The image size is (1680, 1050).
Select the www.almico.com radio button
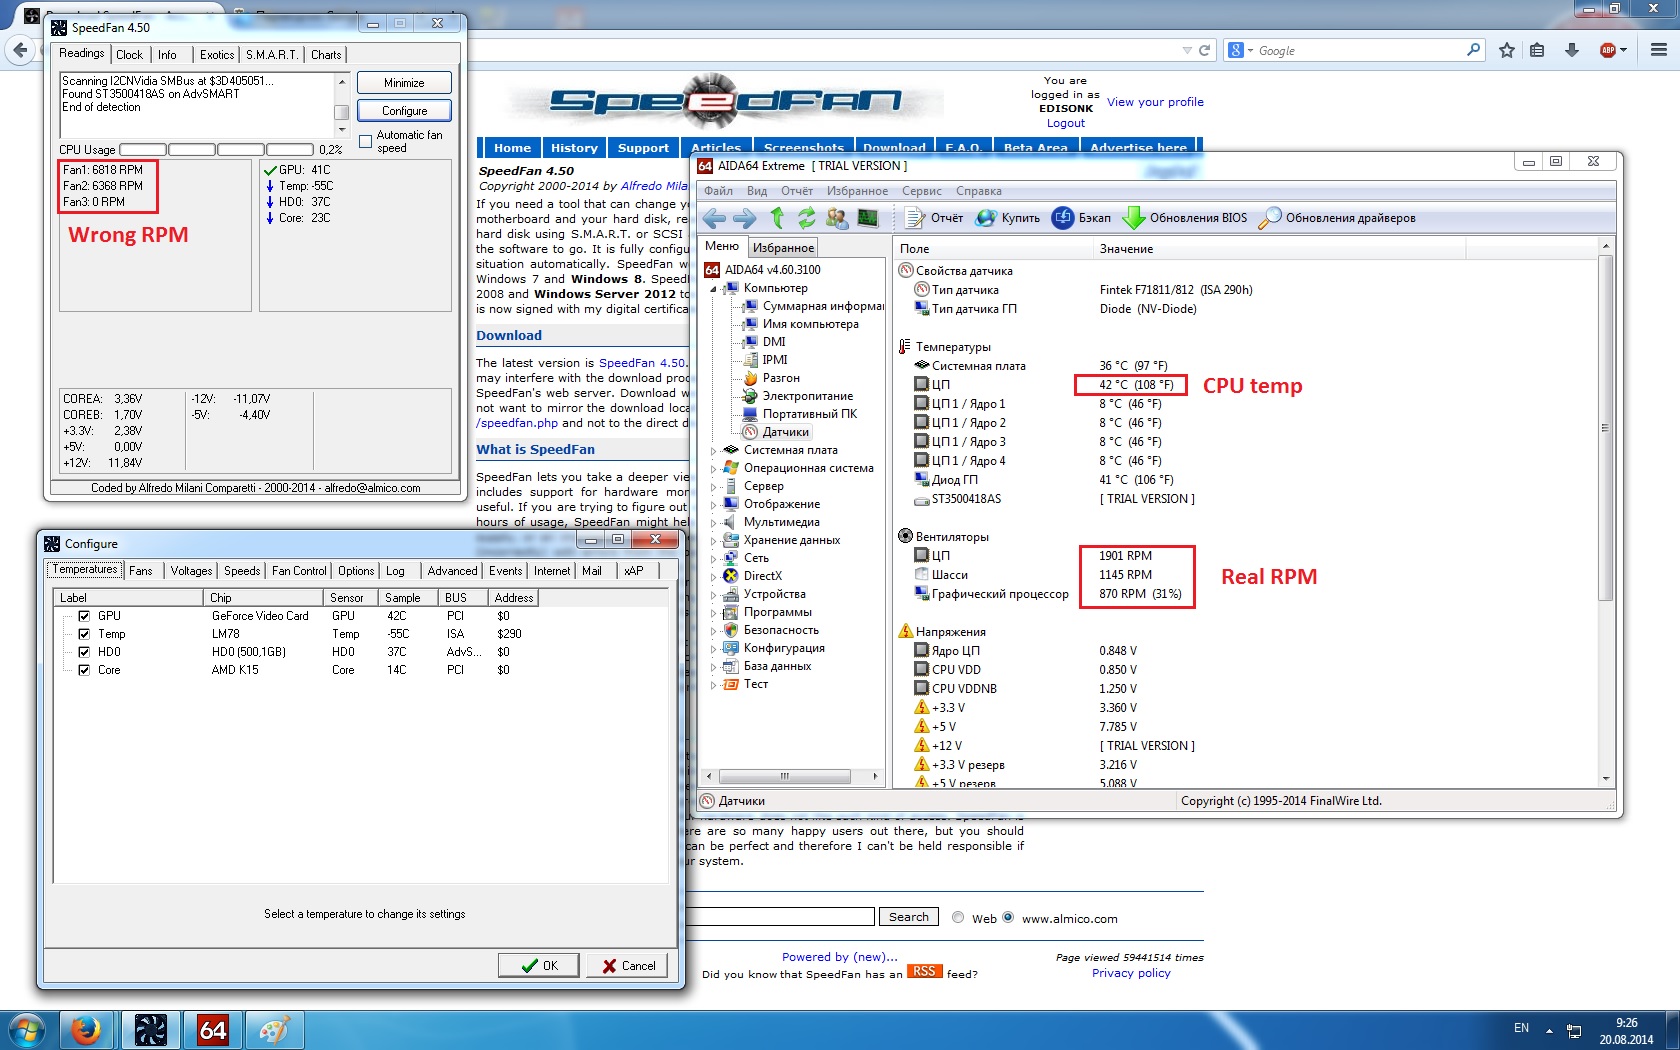pyautogui.click(x=1008, y=918)
